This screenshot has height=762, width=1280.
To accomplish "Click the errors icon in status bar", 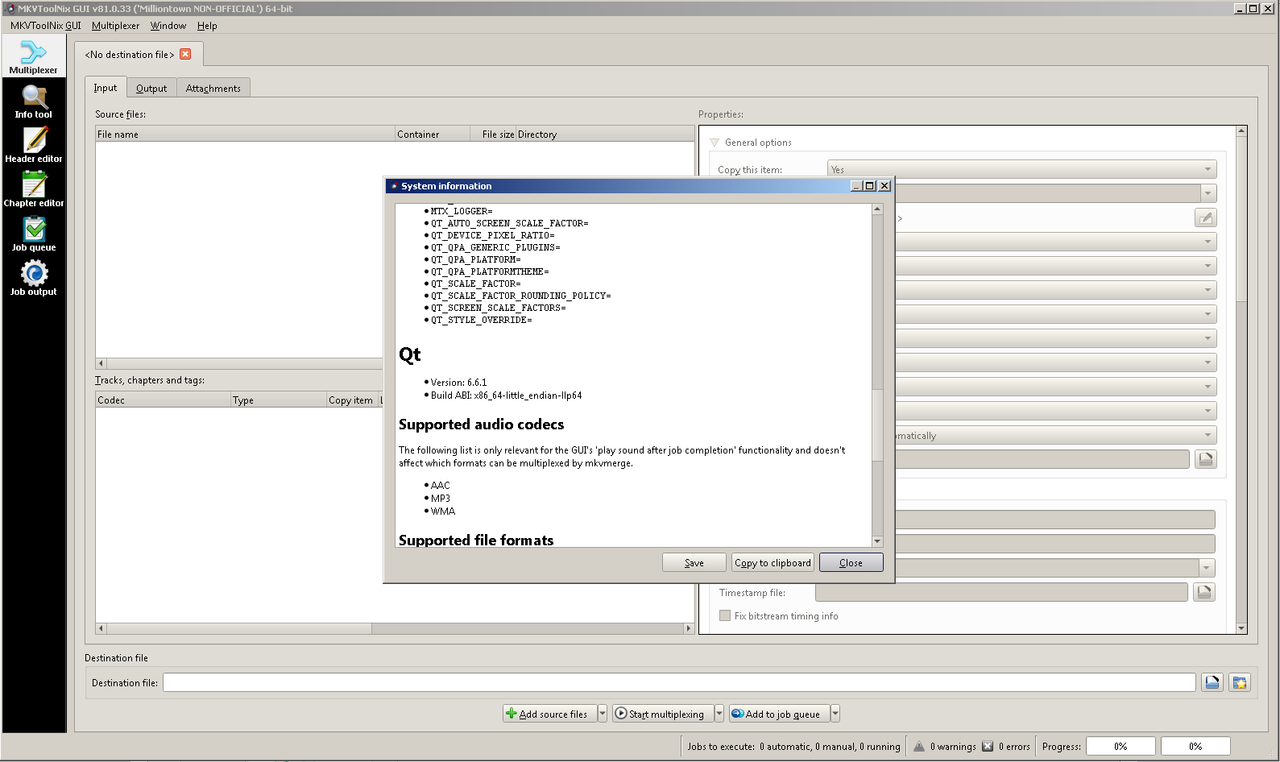I will tap(988, 746).
